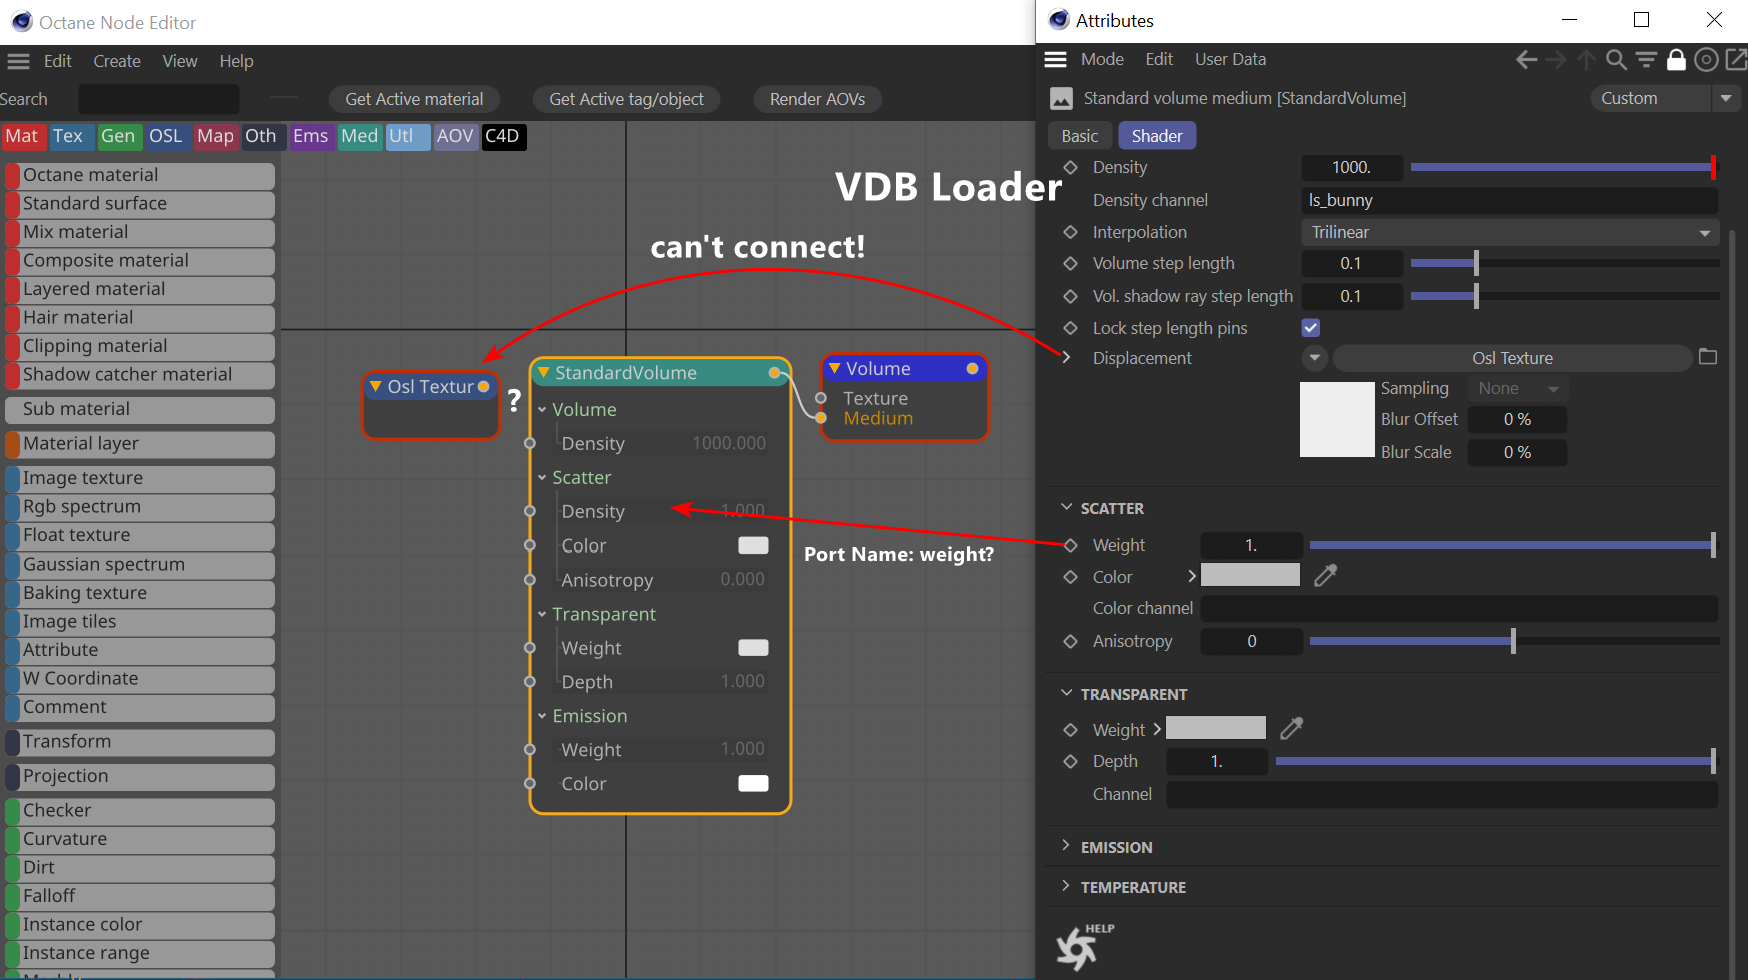Click the StandardVolume output port
Viewport: 1748px width, 980px height.
(x=774, y=373)
